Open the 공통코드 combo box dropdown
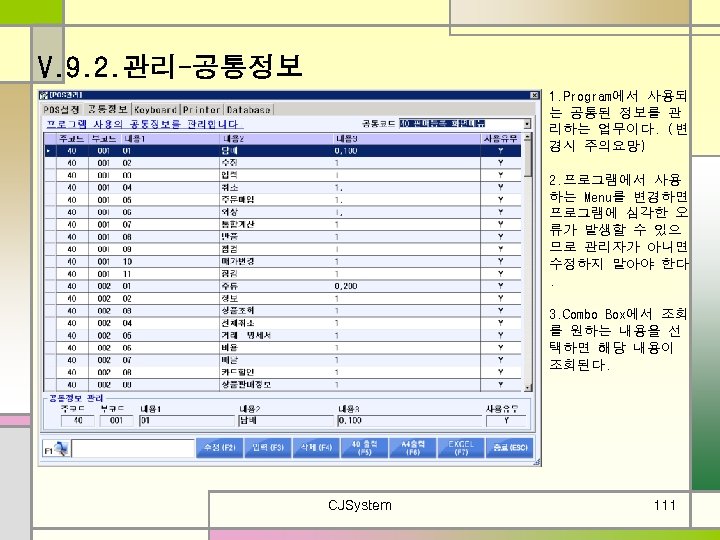Image resolution: width=720 pixels, height=540 pixels. (527, 124)
